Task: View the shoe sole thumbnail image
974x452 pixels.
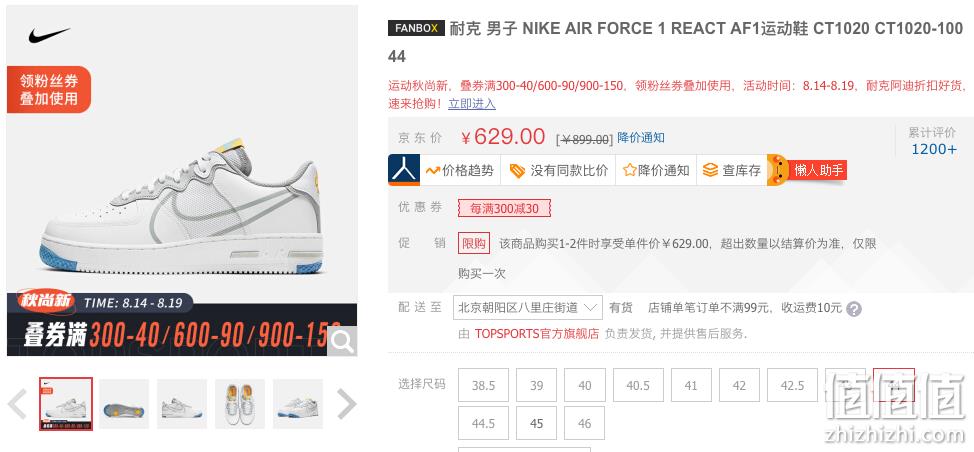Action: 124,404
